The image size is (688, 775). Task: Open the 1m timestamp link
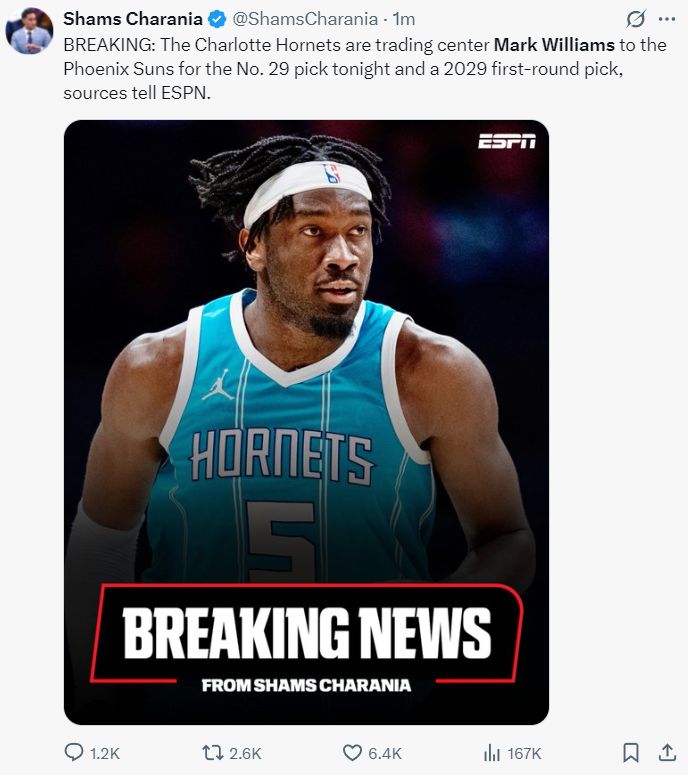[404, 19]
